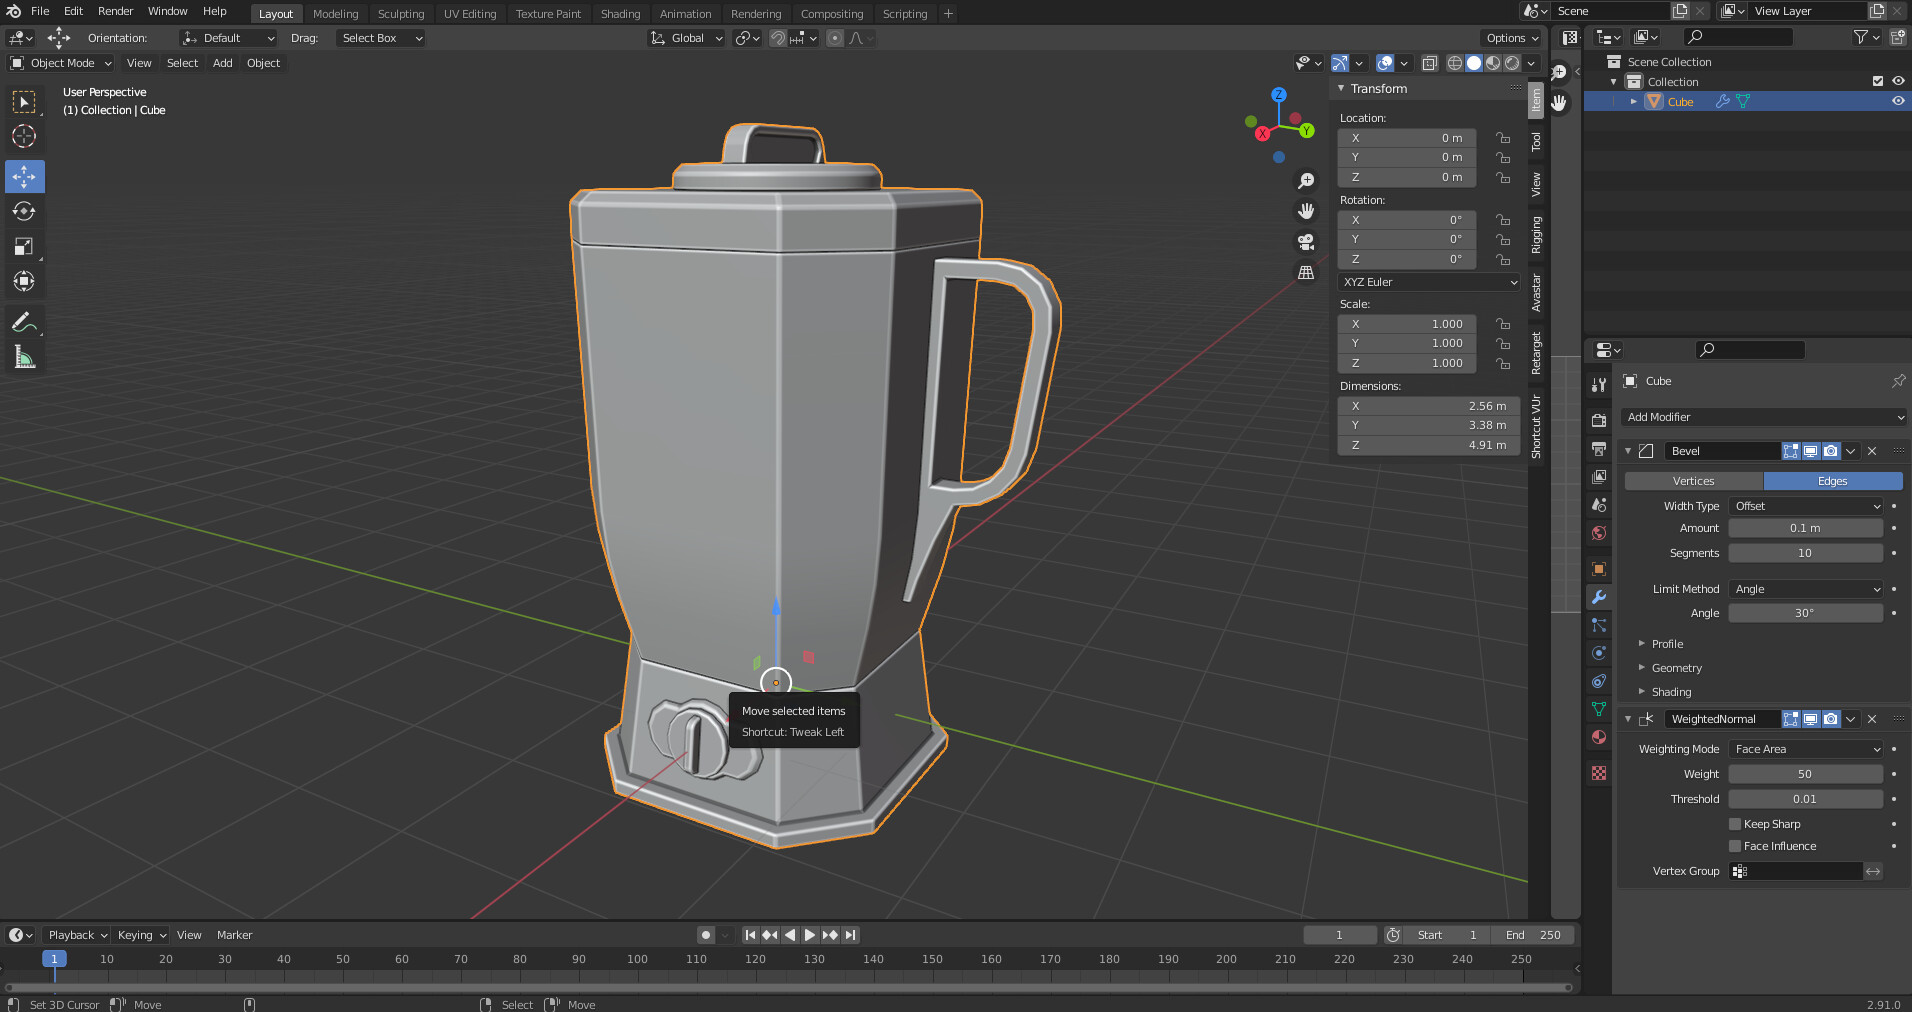Open the Physics Properties tab

(1598, 653)
